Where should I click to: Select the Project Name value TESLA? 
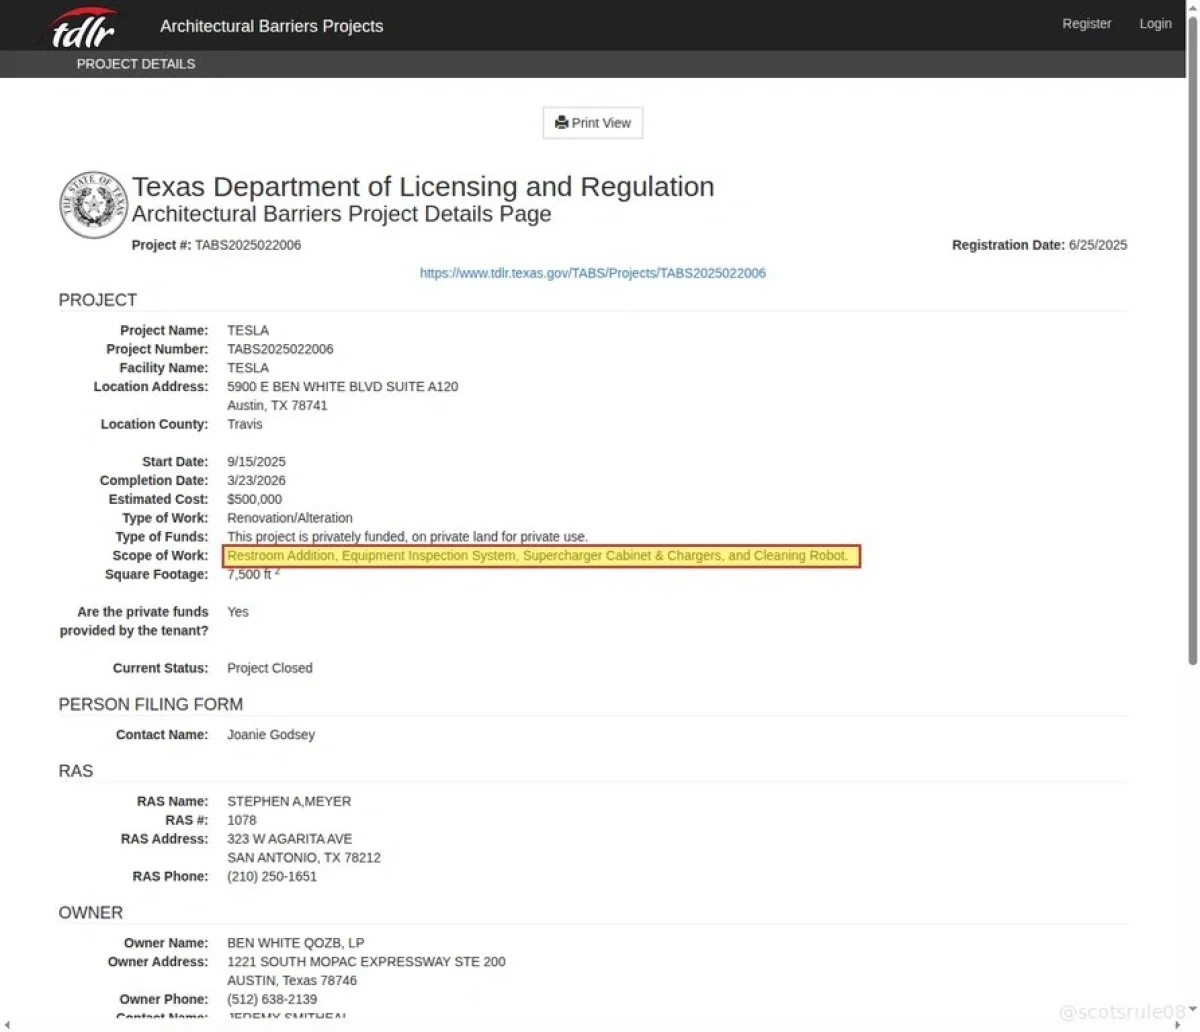(248, 330)
